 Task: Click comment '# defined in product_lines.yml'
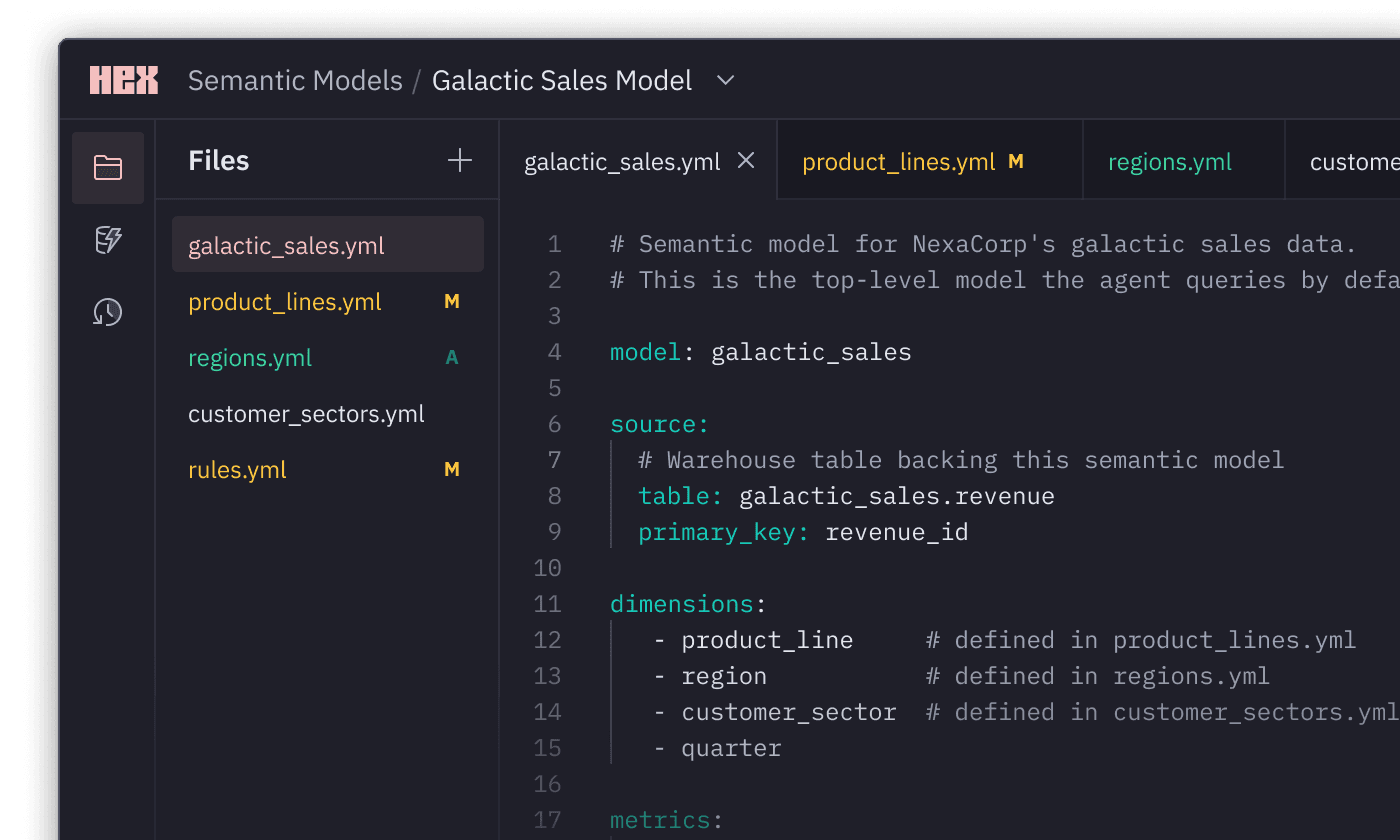1141,640
